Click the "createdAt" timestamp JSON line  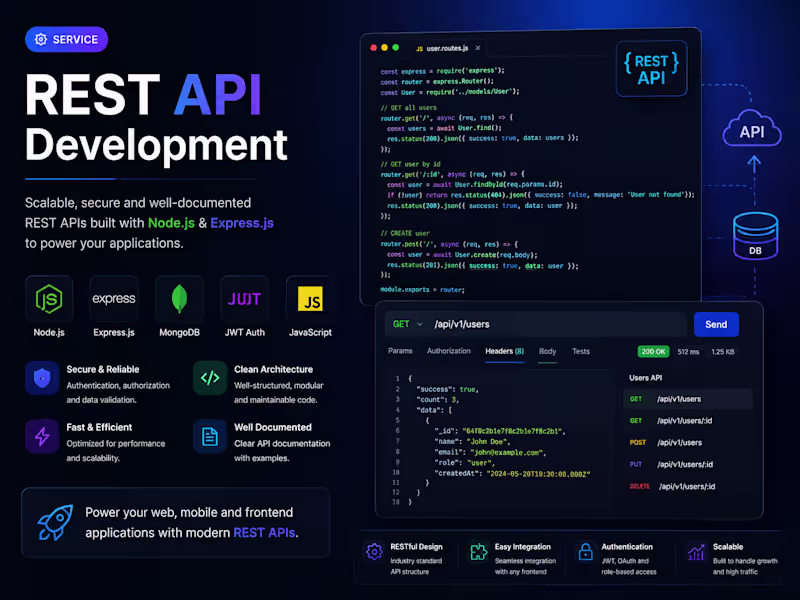click(x=512, y=474)
